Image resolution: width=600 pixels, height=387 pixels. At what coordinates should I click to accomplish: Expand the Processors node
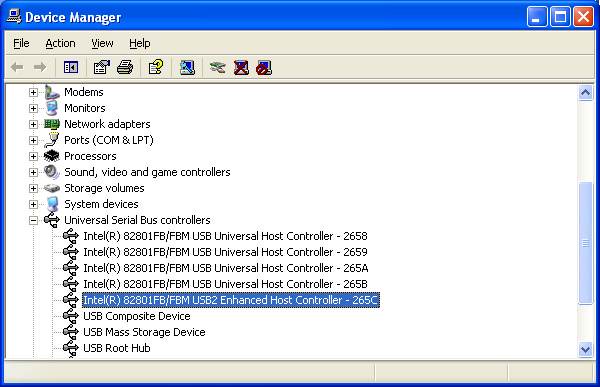[x=33, y=156]
